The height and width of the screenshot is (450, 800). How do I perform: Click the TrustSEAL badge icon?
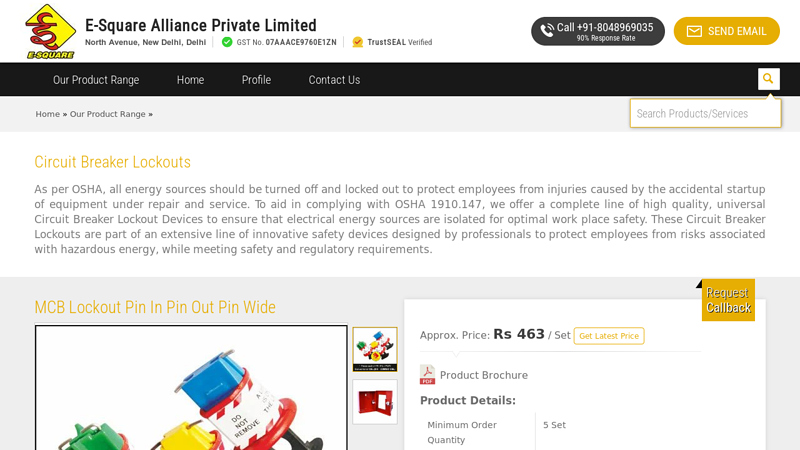coord(358,42)
